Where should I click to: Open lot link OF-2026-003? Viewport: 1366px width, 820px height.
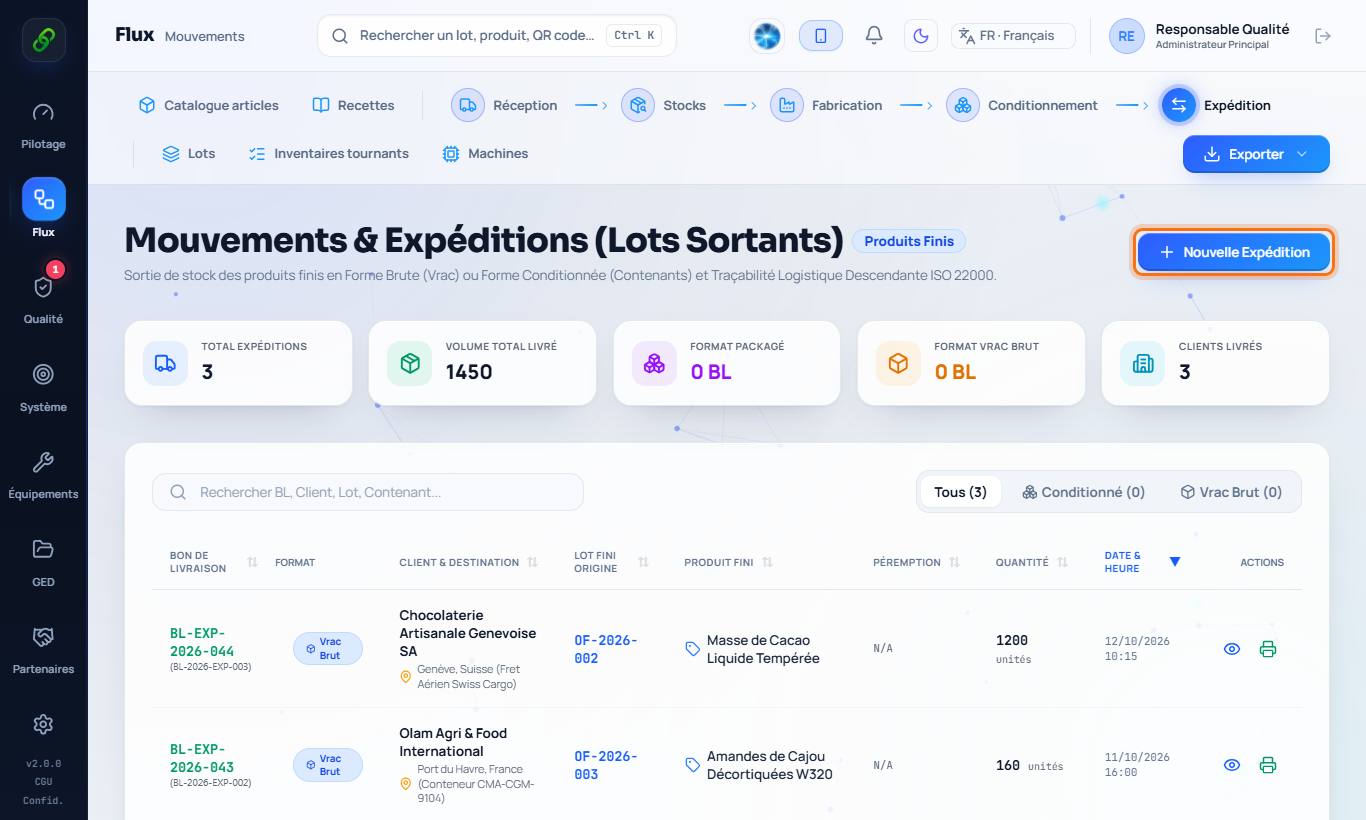606,765
